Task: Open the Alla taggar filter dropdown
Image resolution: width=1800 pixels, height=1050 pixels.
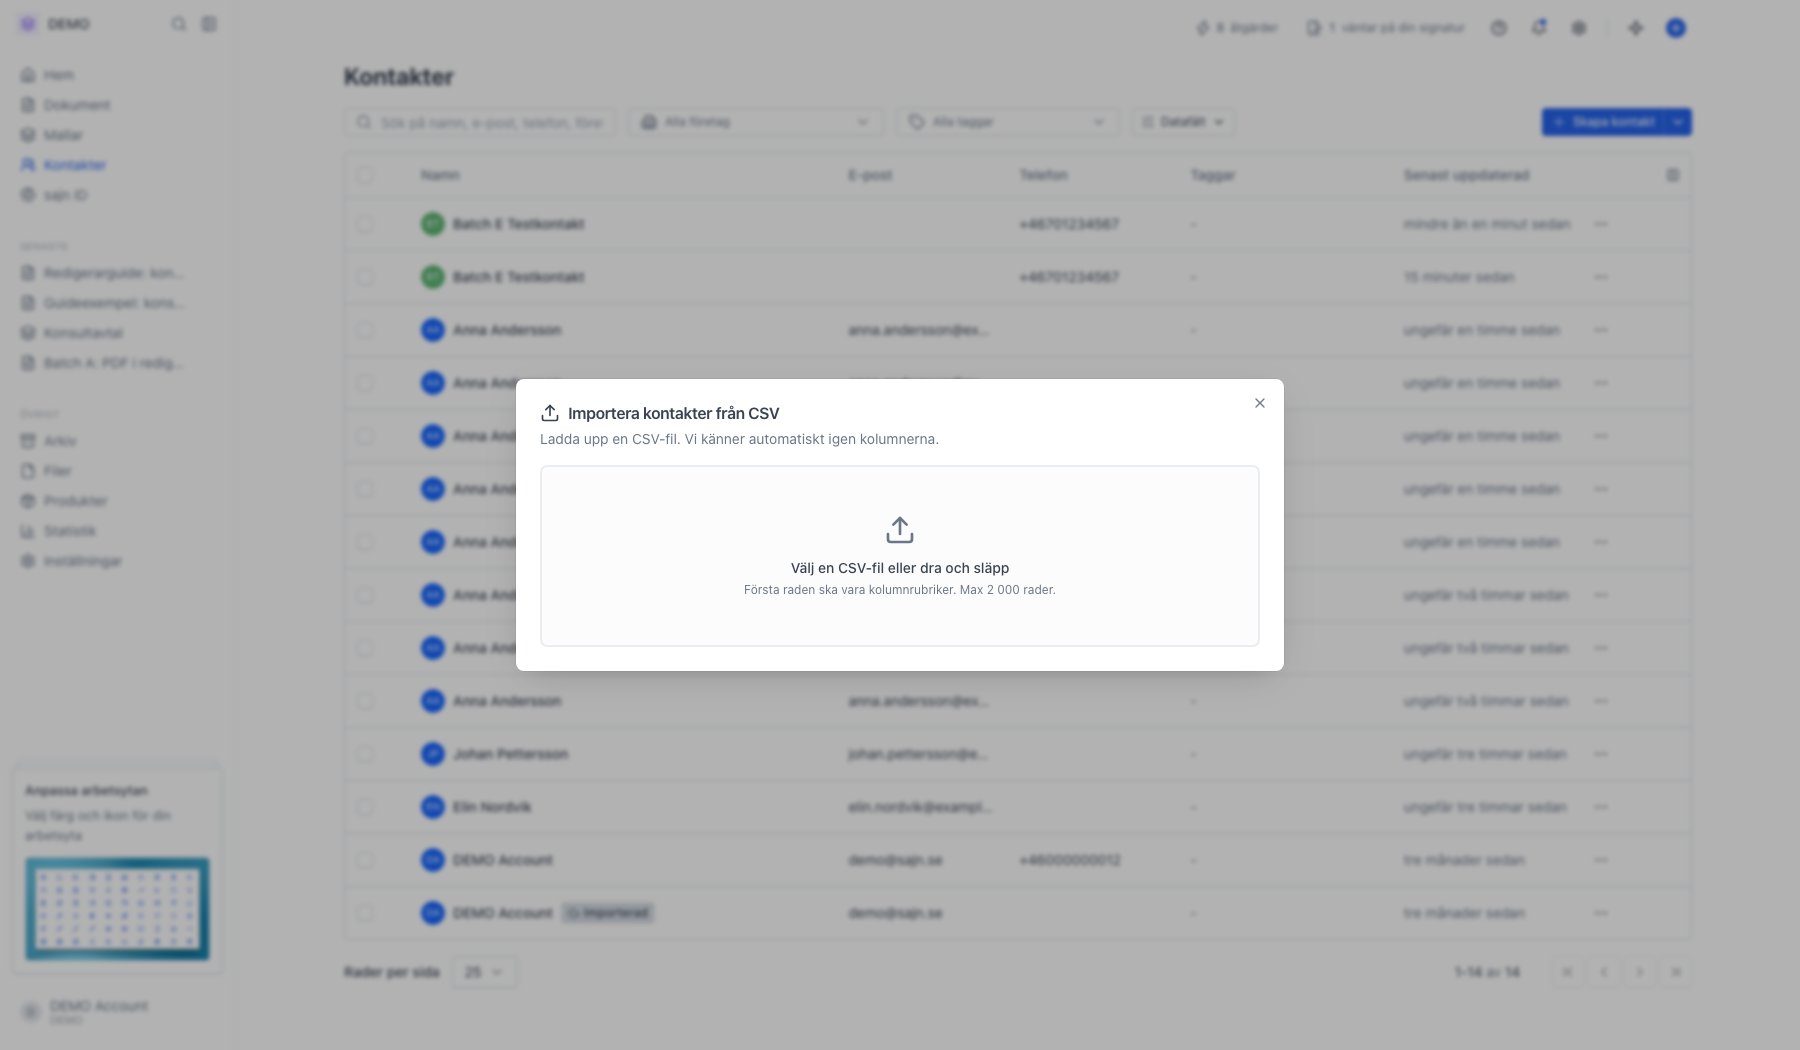Action: (x=1008, y=122)
